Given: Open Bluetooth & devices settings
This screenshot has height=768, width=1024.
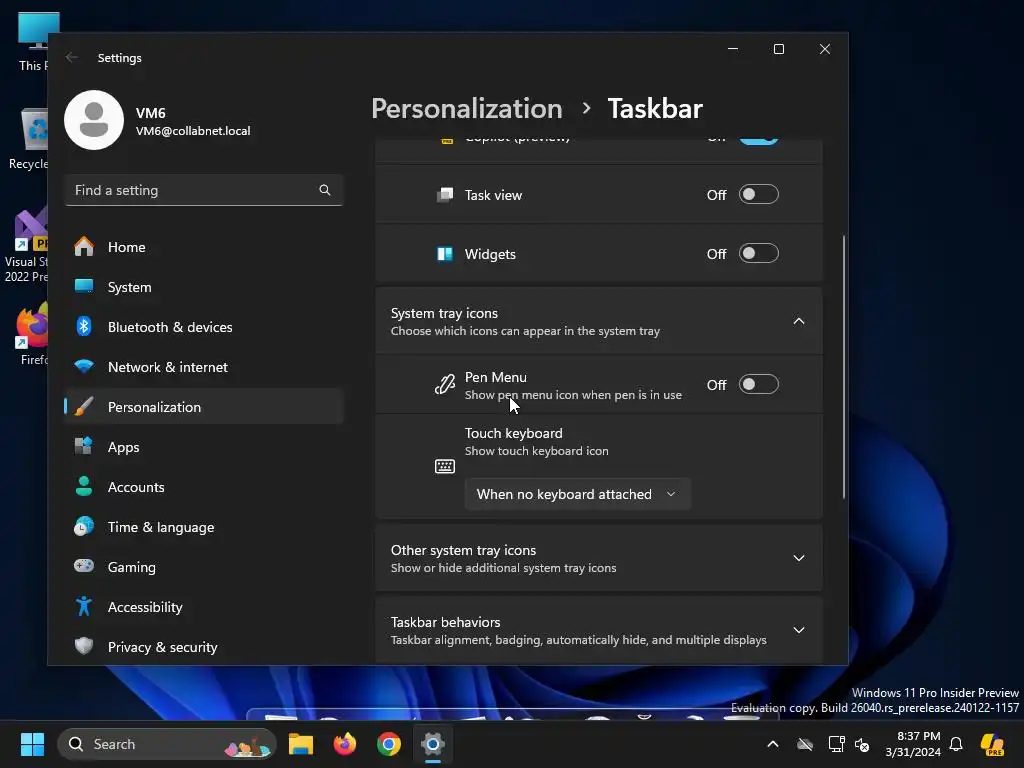Looking at the screenshot, I should [x=204, y=327].
